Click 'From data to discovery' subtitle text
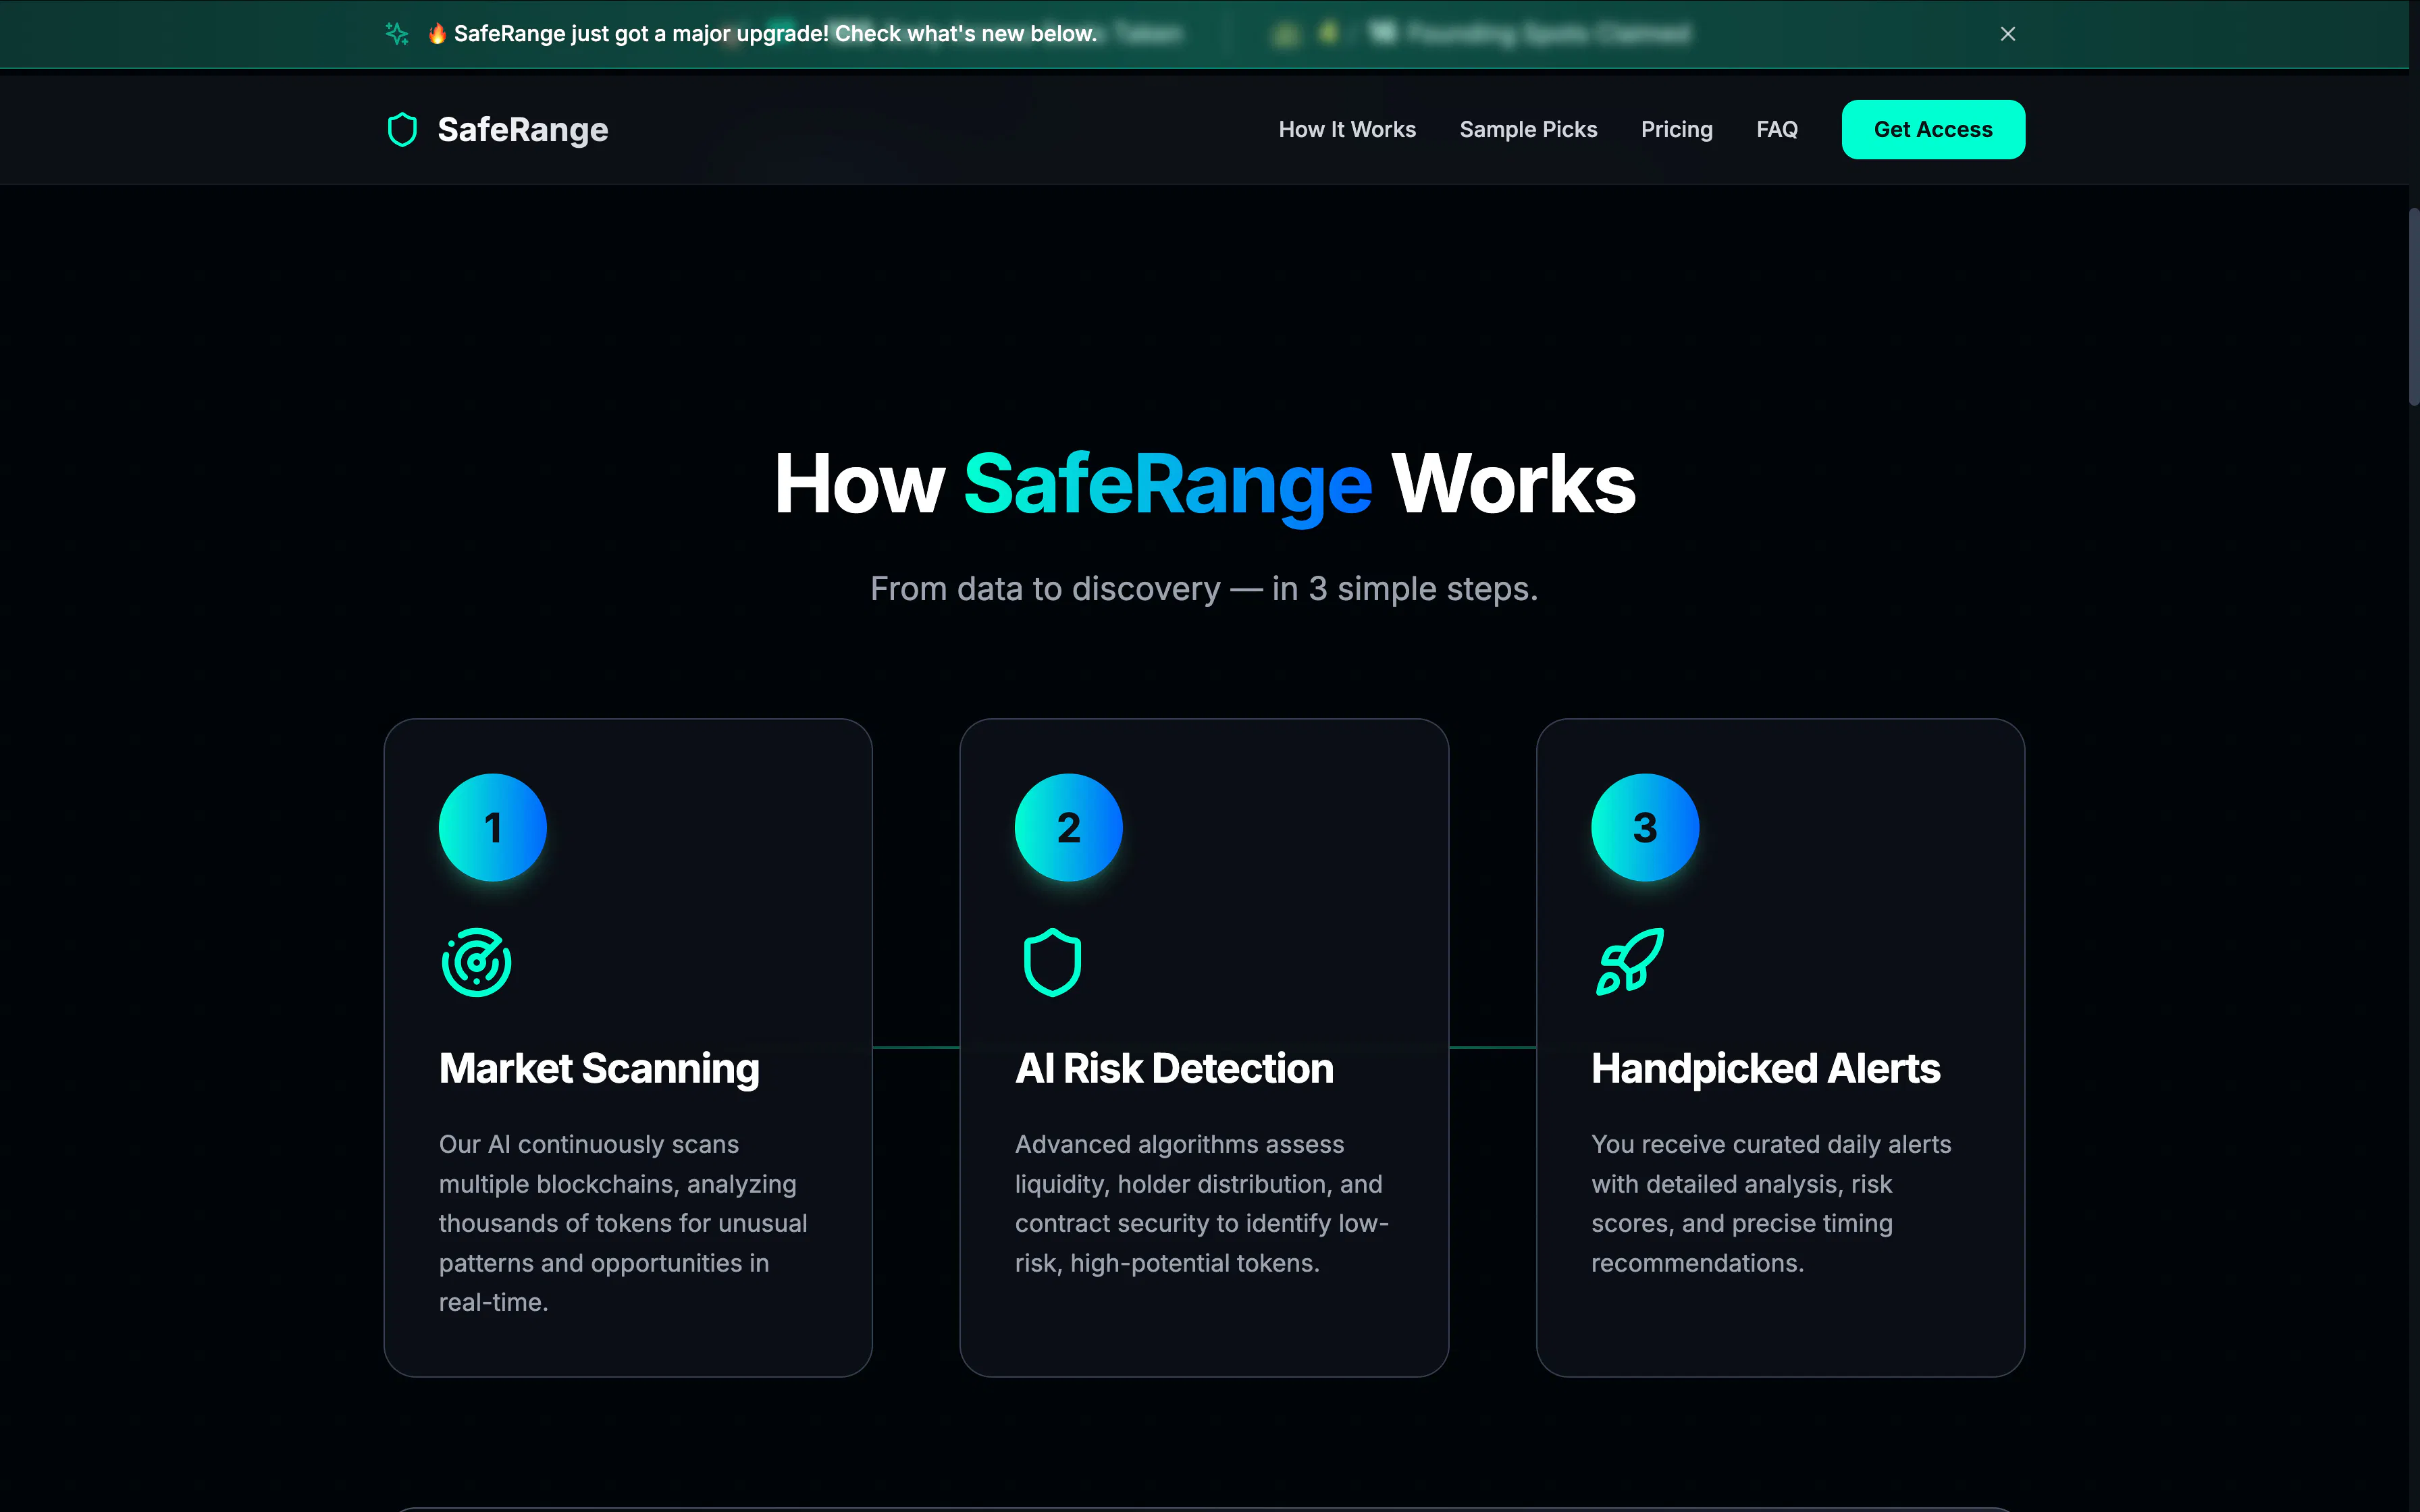The image size is (2420, 1512). (x=1204, y=589)
